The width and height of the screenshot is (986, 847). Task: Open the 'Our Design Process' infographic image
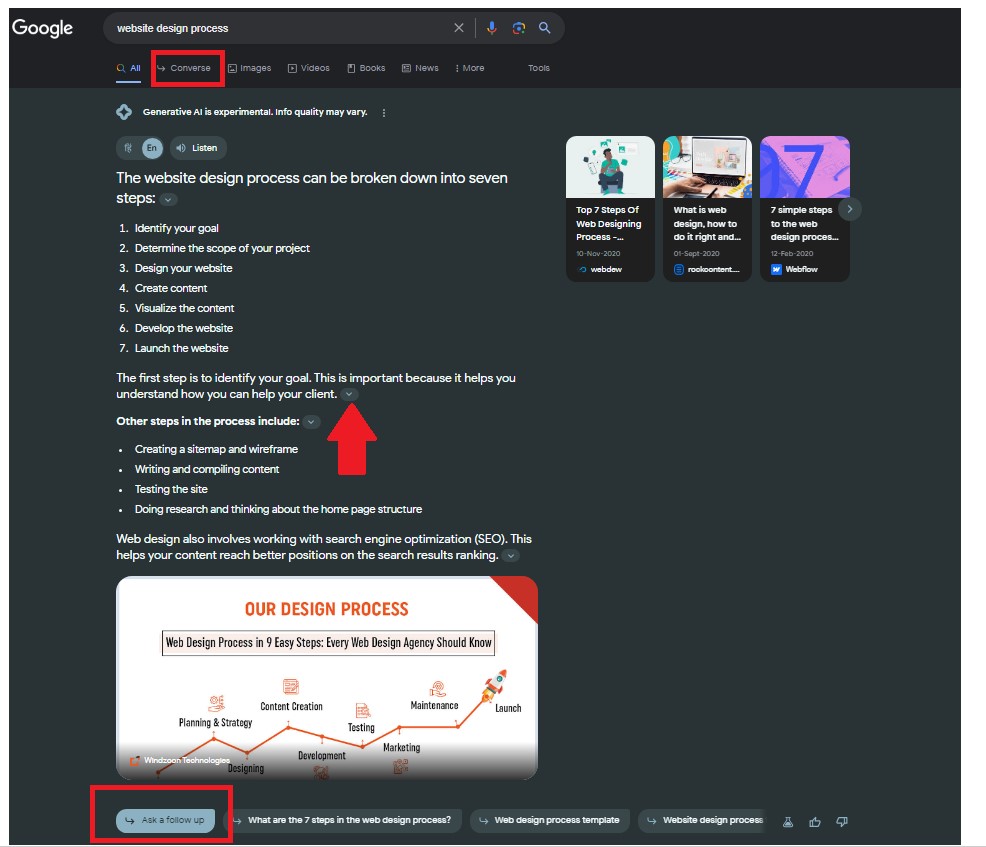(x=327, y=678)
